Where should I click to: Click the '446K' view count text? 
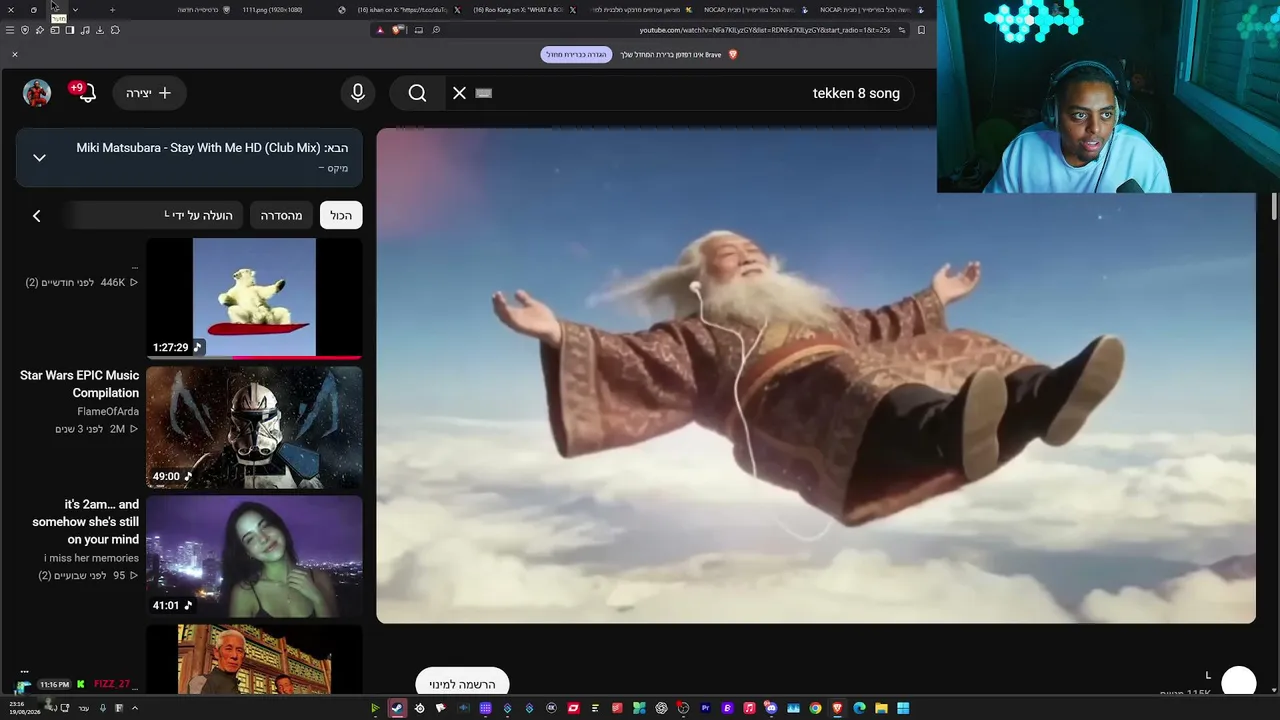point(113,283)
